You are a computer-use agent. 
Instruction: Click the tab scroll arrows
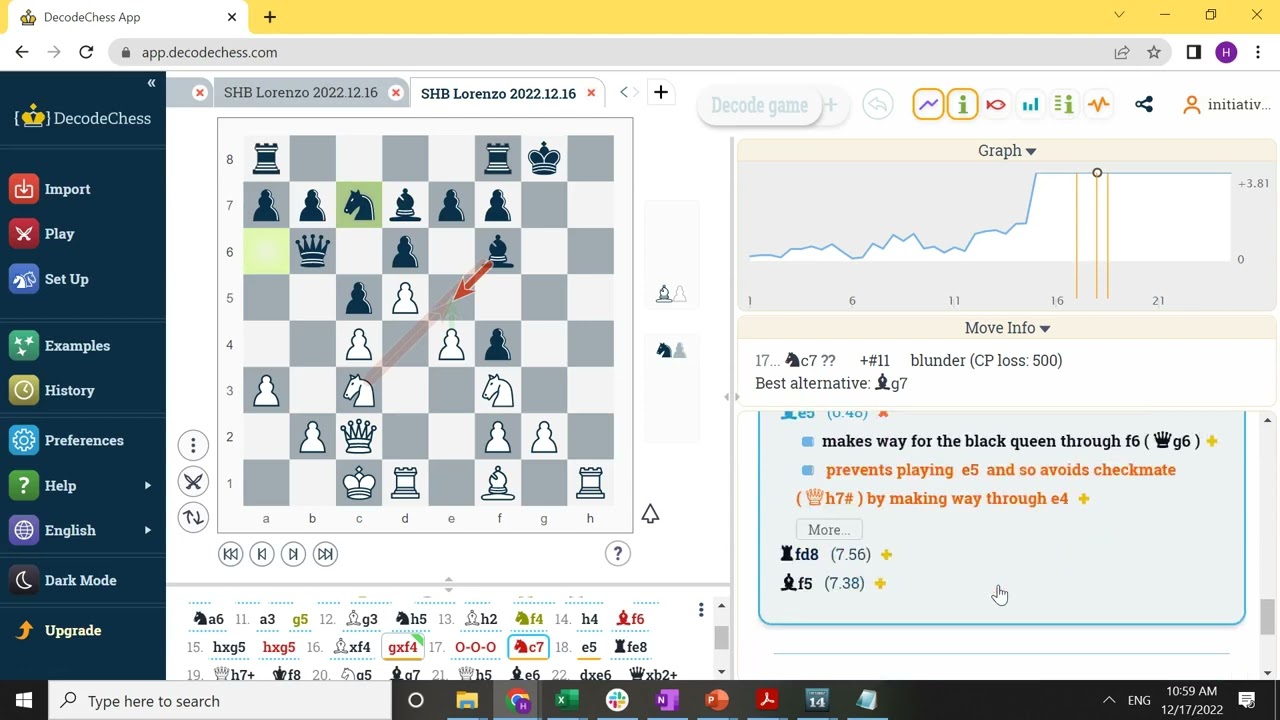tap(629, 93)
